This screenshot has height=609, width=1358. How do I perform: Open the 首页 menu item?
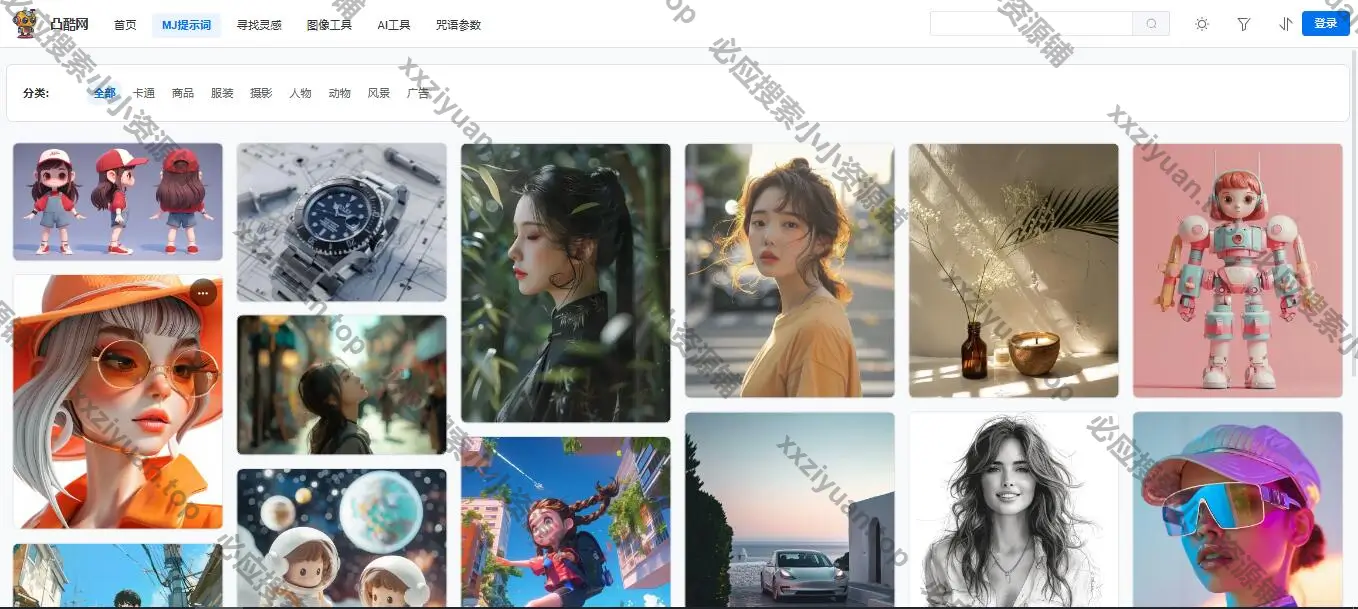point(125,25)
